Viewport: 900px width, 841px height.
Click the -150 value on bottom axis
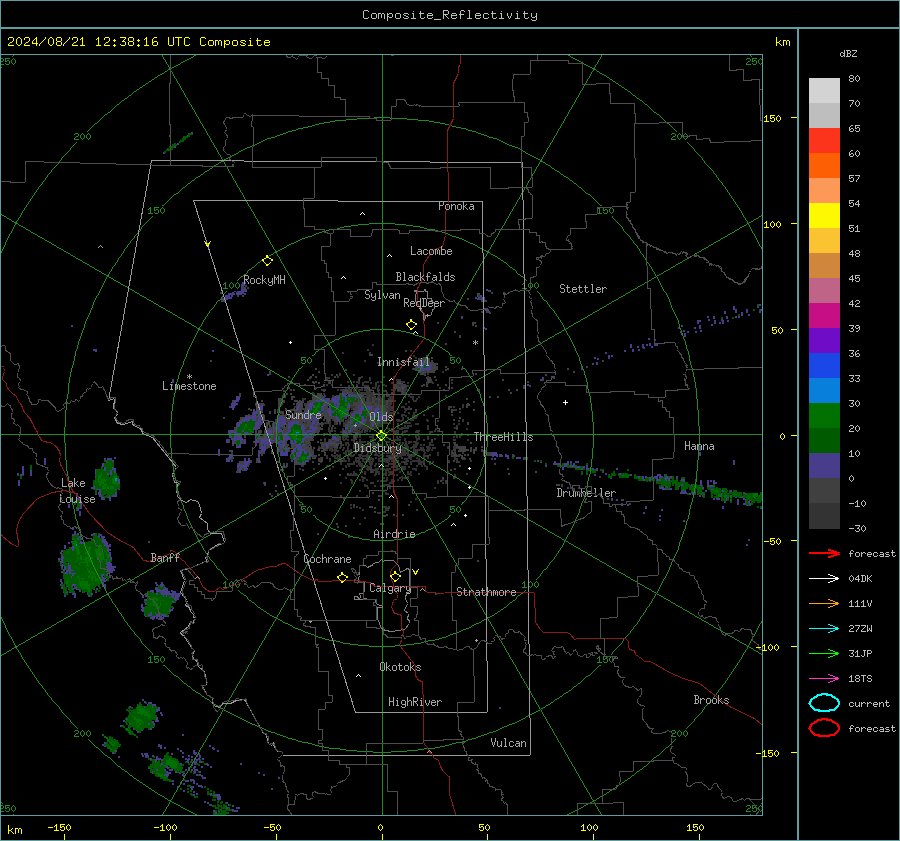pyautogui.click(x=59, y=827)
